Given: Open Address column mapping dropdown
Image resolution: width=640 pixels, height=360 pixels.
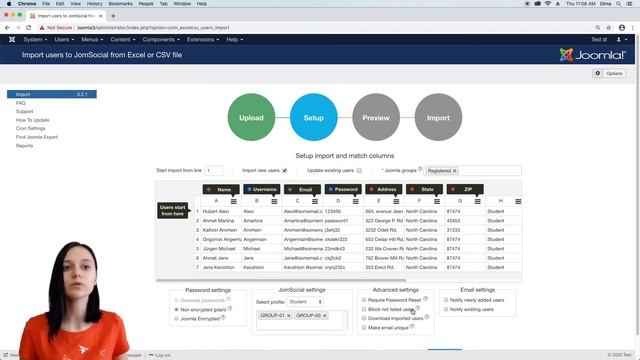Looking at the screenshot, I should click(383, 189).
